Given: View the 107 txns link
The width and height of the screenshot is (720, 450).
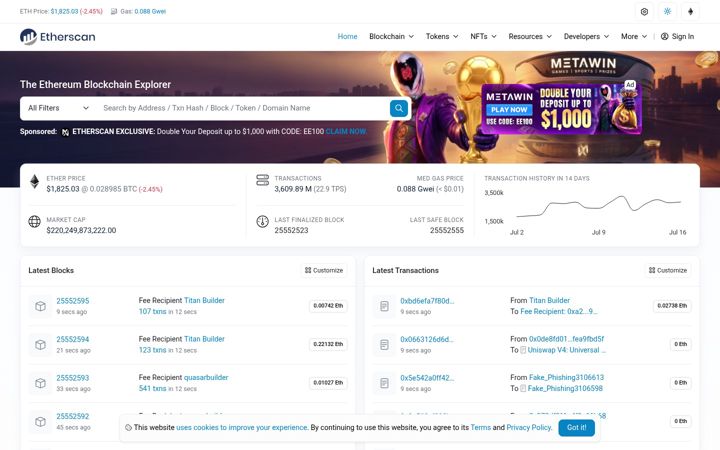Looking at the screenshot, I should point(152,311).
